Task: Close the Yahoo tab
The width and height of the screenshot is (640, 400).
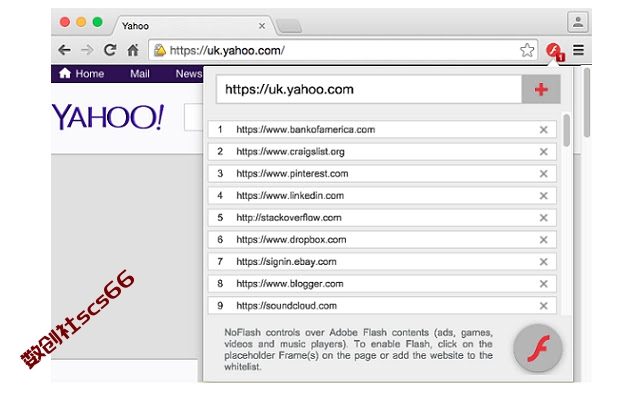Action: 262,26
